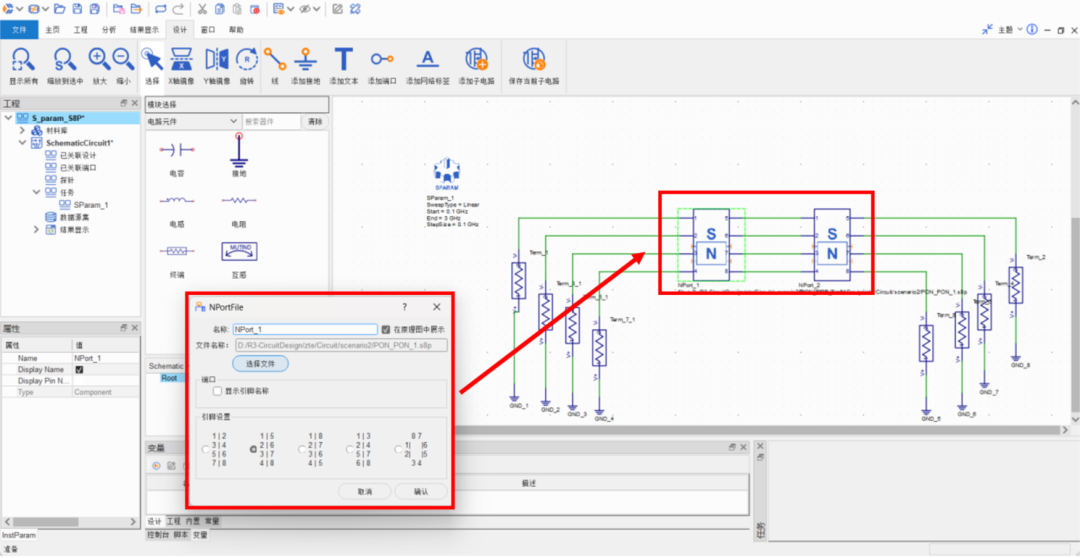Click 添加网络标签 add net label tool

428,66
